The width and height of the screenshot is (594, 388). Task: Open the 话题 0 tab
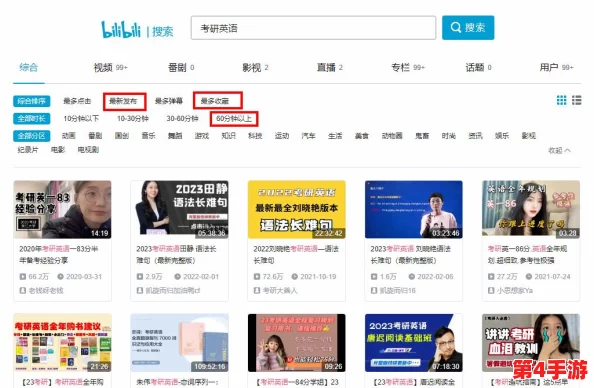pyautogui.click(x=478, y=67)
